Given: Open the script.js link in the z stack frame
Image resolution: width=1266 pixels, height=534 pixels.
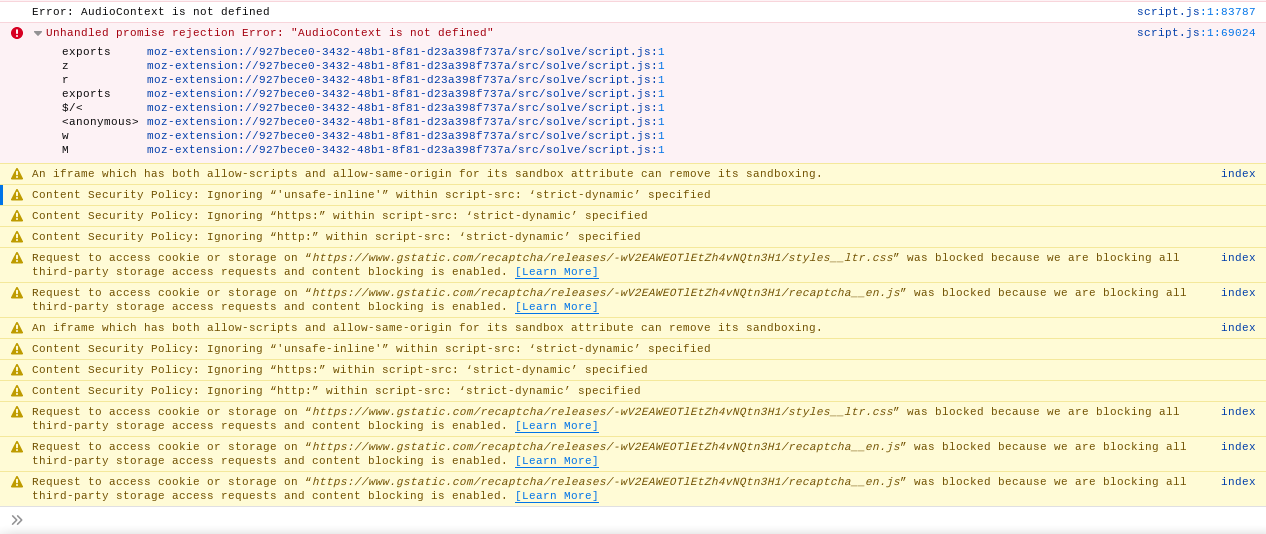Looking at the screenshot, I should click(406, 66).
